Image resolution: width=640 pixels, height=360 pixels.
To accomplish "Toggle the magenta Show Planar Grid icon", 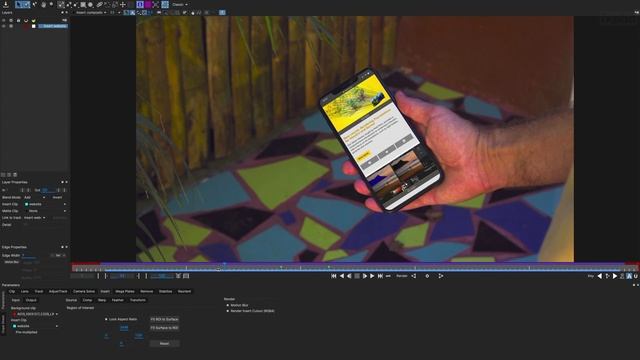I will tap(148, 4).
